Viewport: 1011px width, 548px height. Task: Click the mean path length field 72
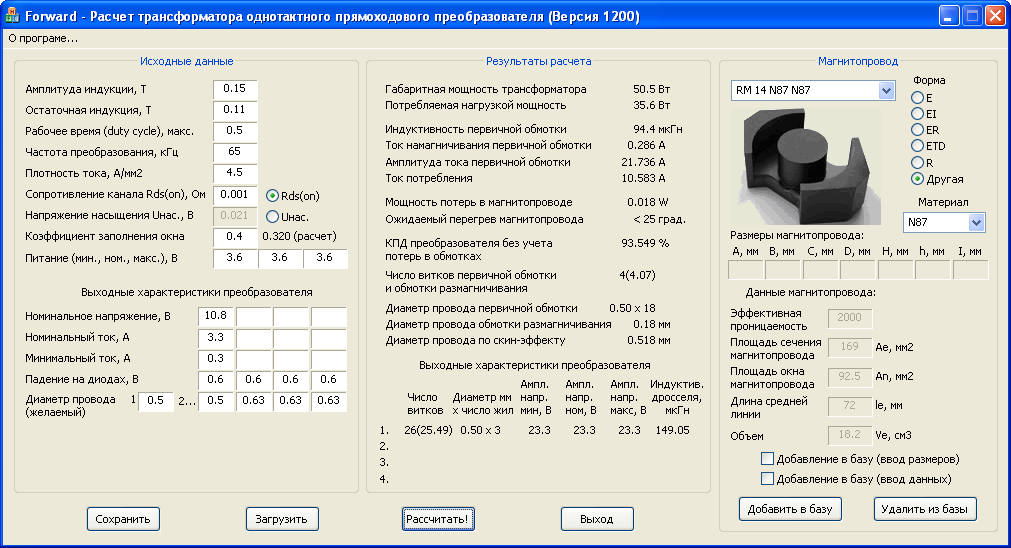click(850, 406)
